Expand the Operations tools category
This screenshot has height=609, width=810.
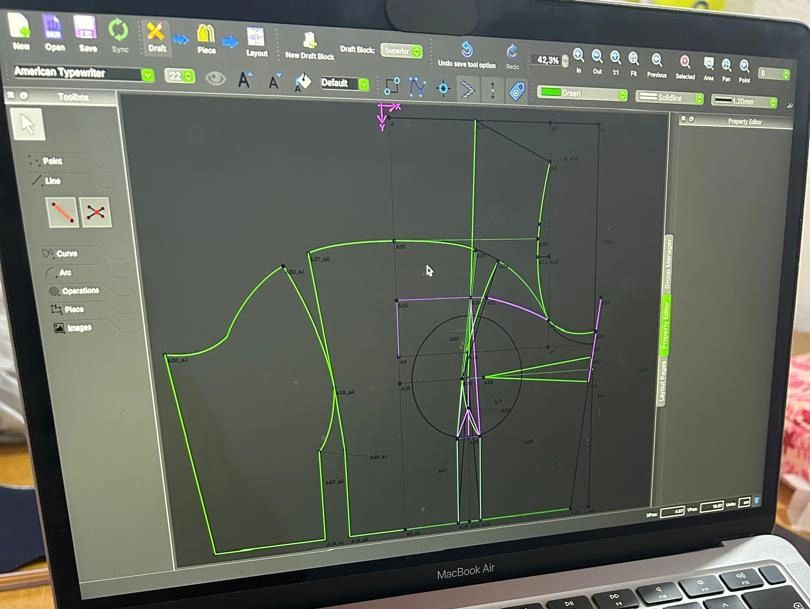pyautogui.click(x=74, y=291)
